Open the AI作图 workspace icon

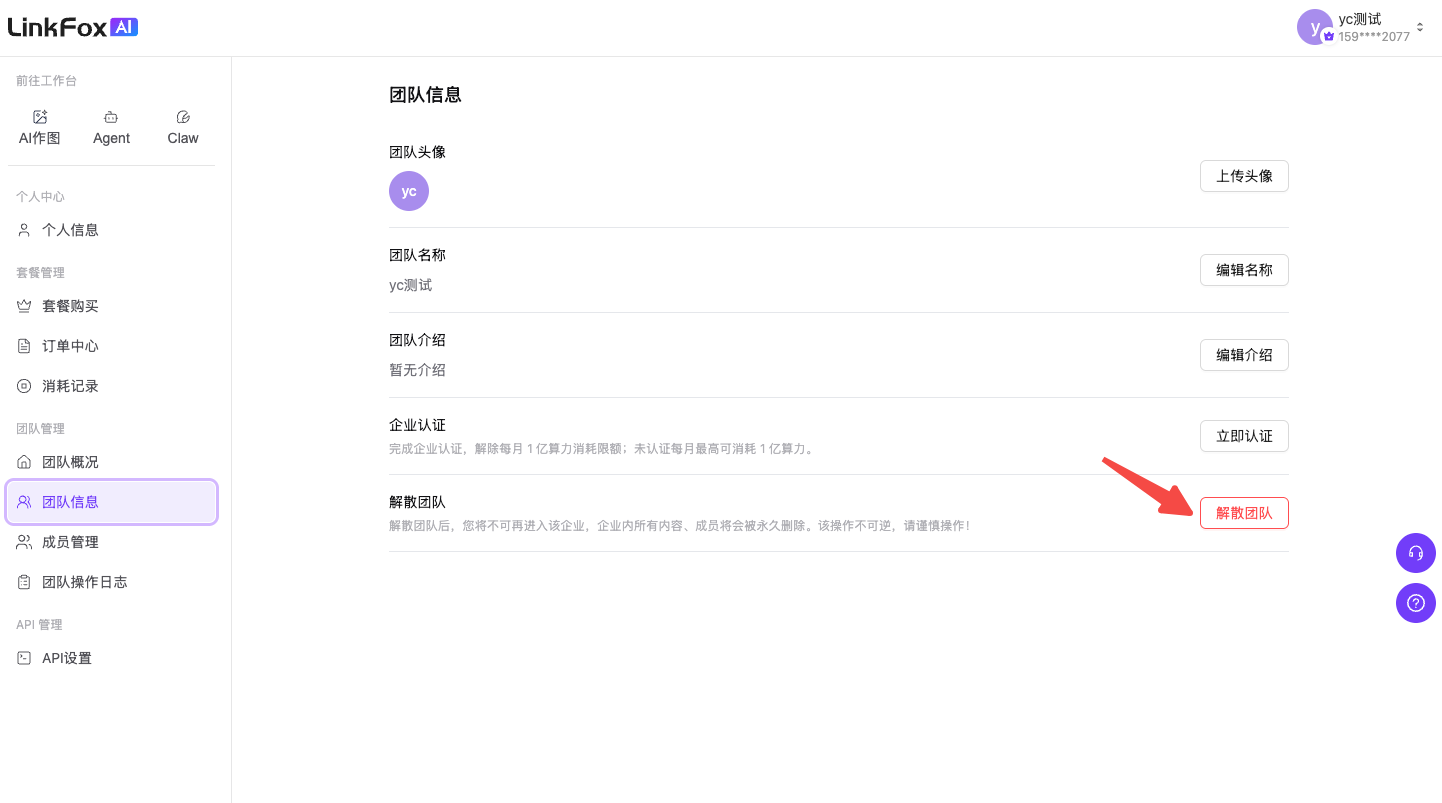click(x=40, y=117)
